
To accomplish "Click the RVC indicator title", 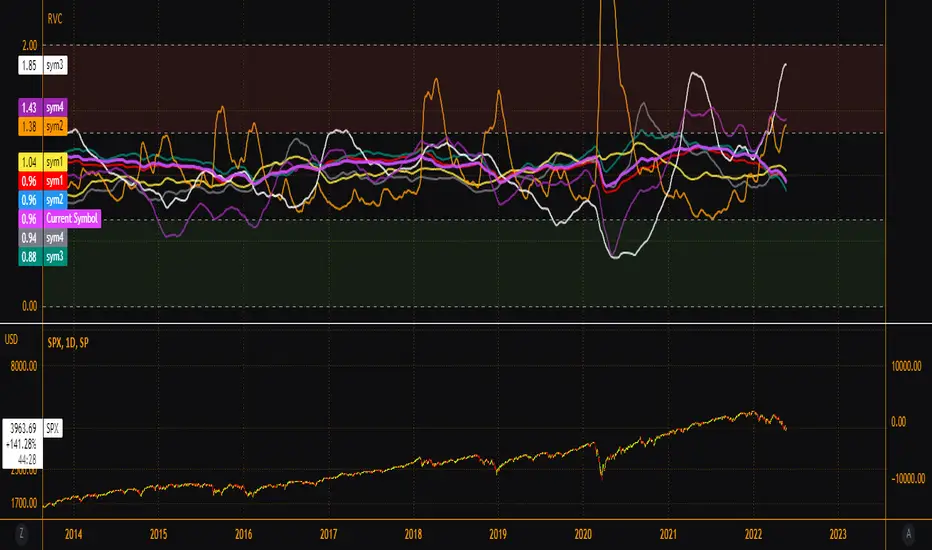I will 55,19.
